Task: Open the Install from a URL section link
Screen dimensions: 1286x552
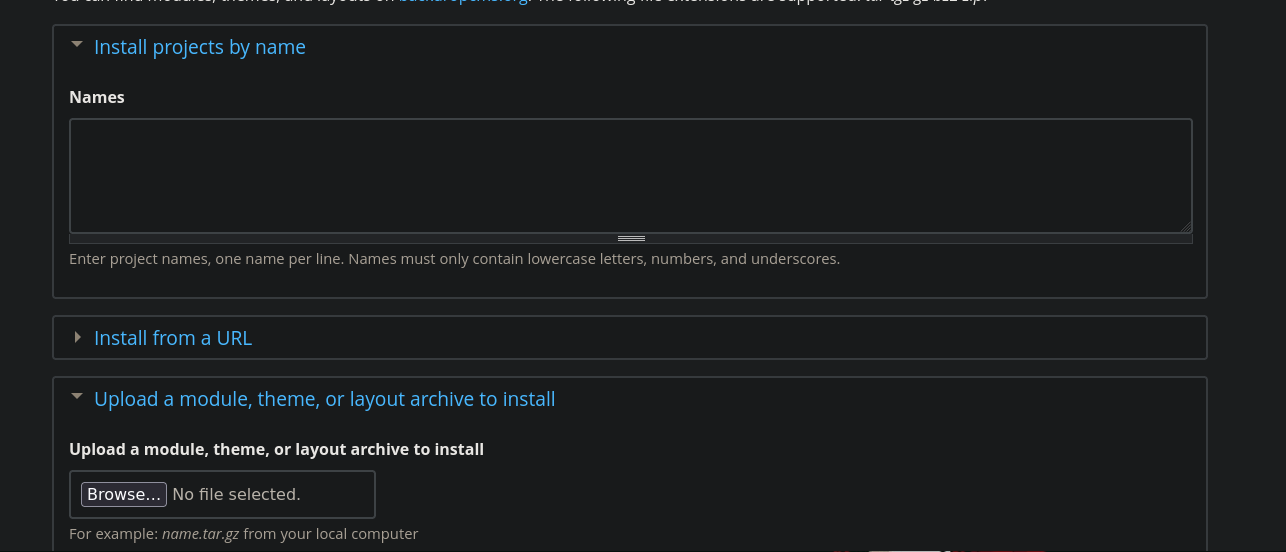Action: (x=173, y=338)
